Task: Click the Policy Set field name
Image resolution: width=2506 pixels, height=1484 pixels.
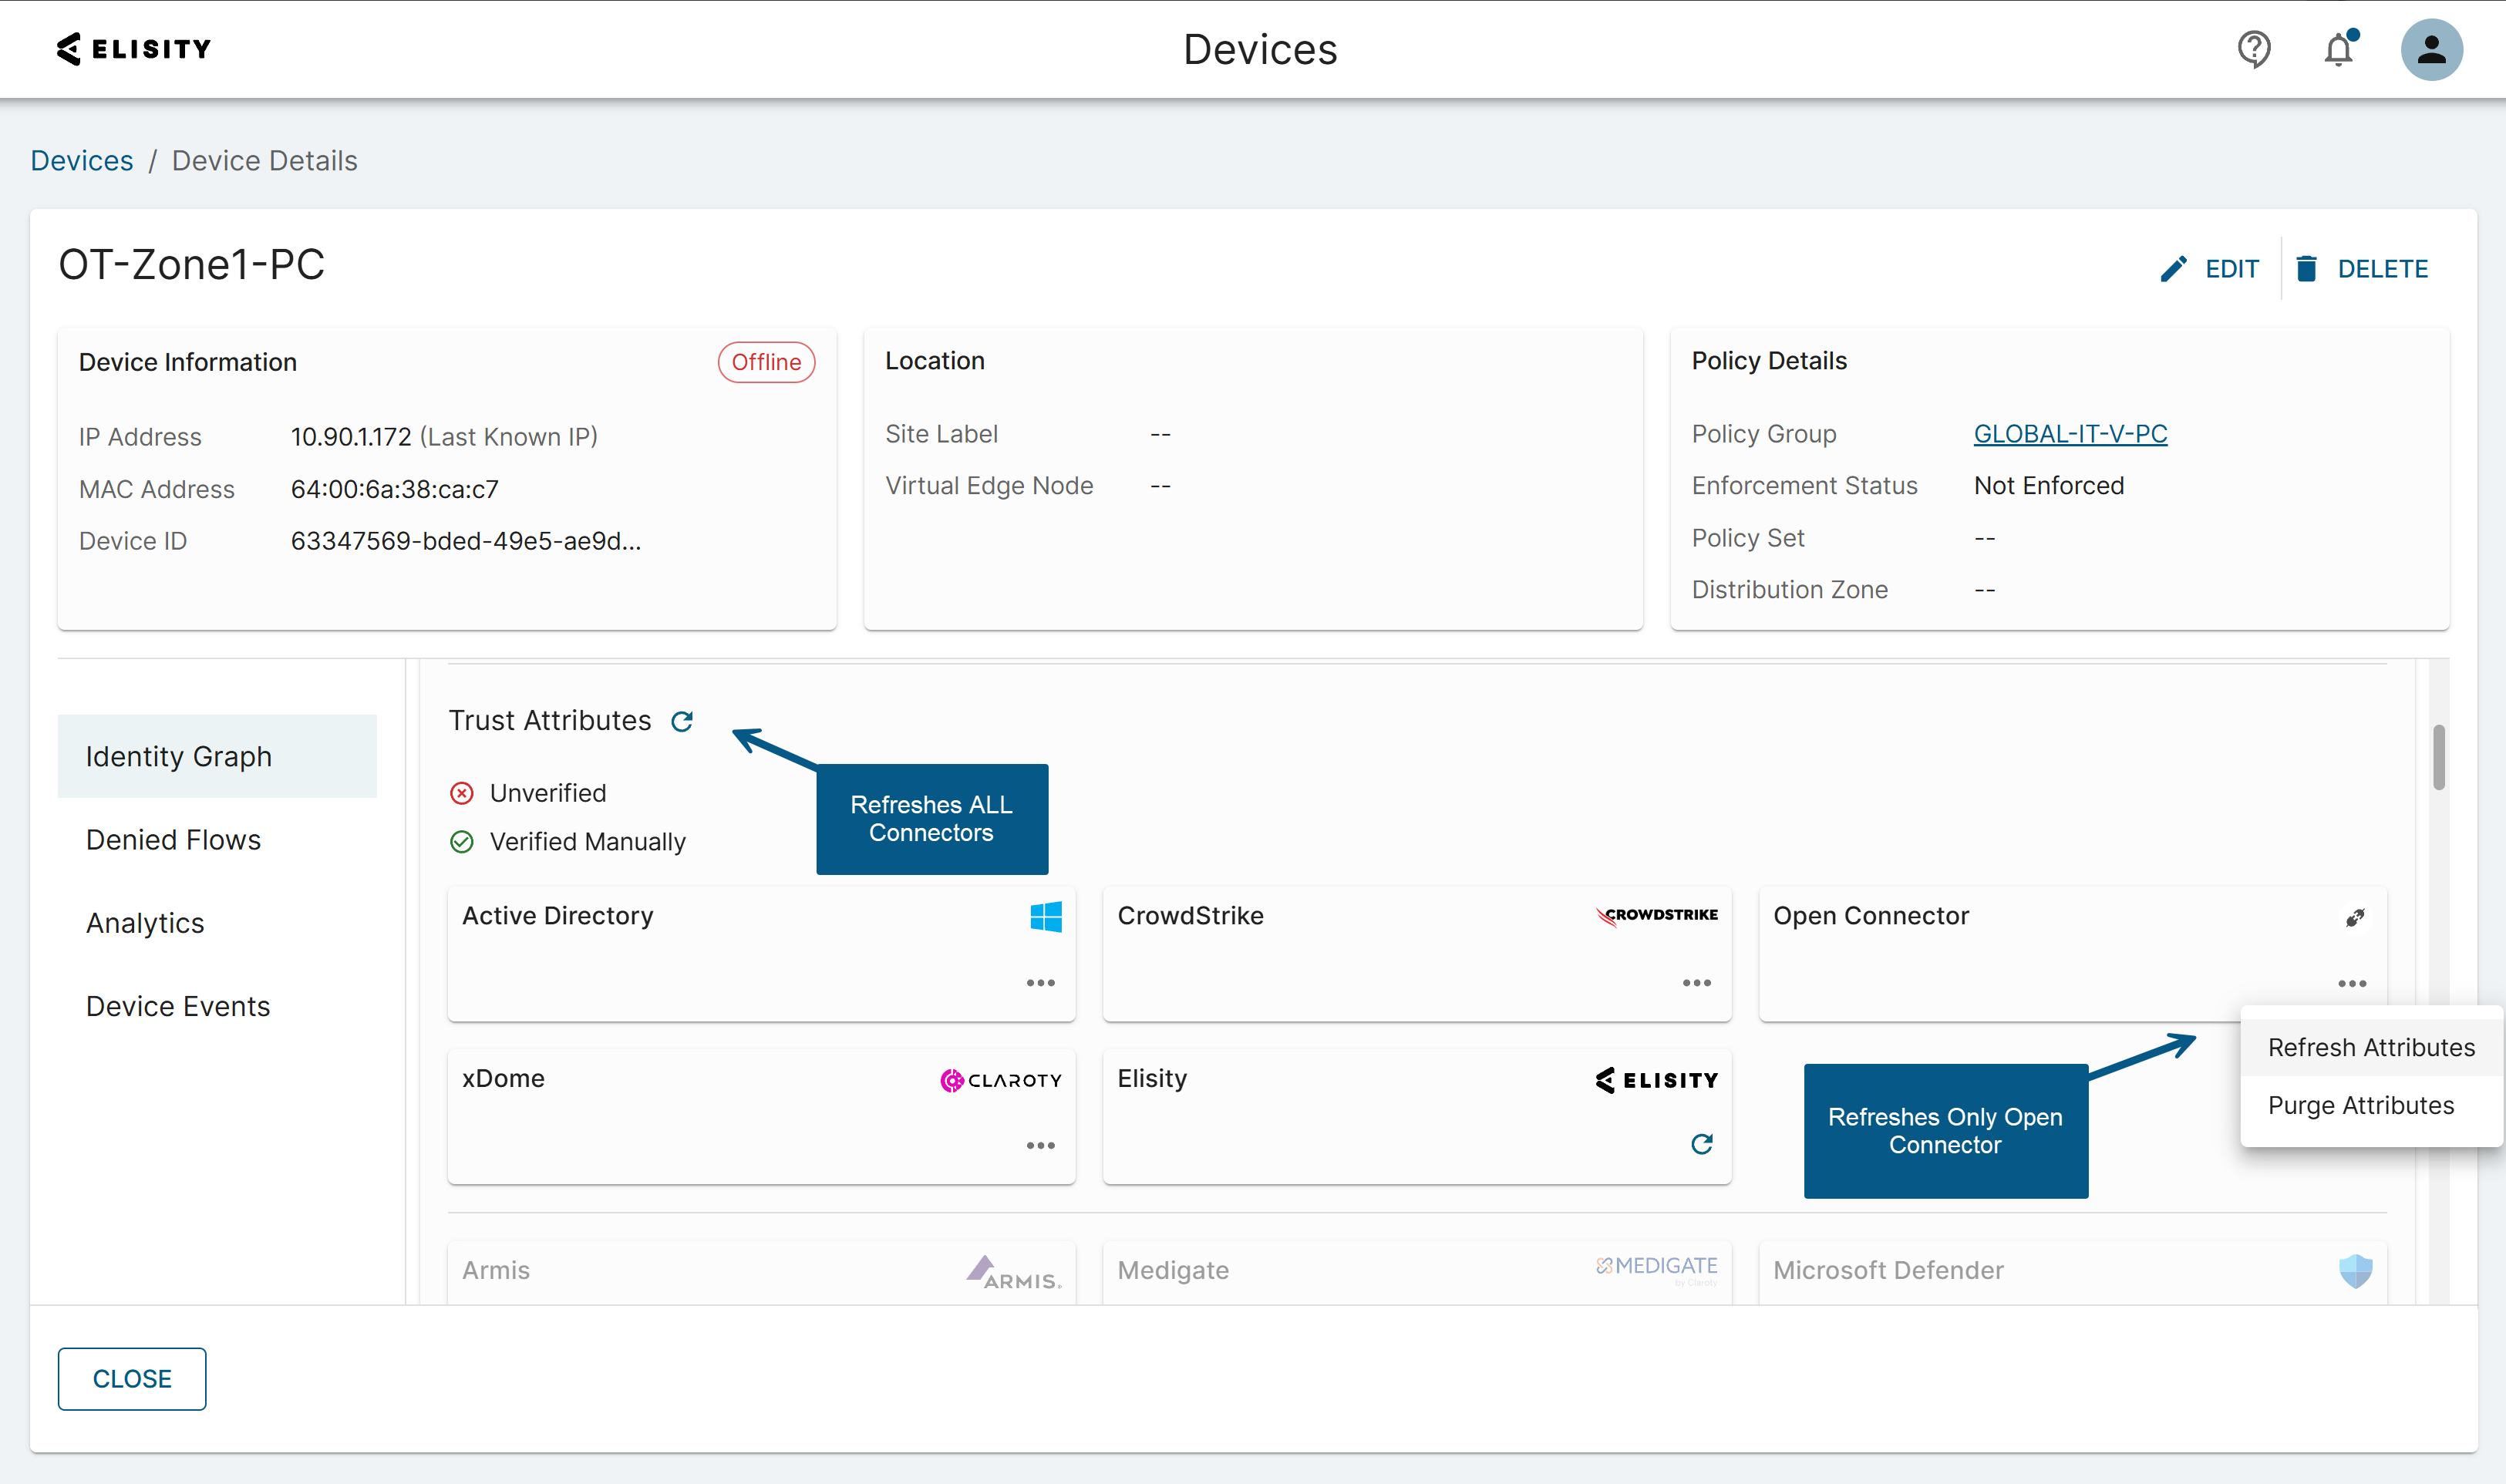Action: [x=1748, y=538]
